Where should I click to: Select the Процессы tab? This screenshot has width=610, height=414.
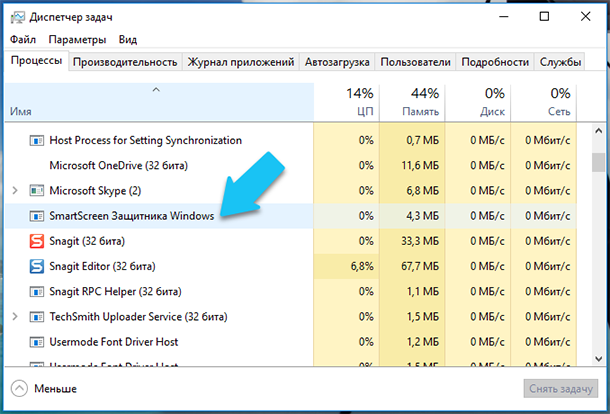pos(37,61)
